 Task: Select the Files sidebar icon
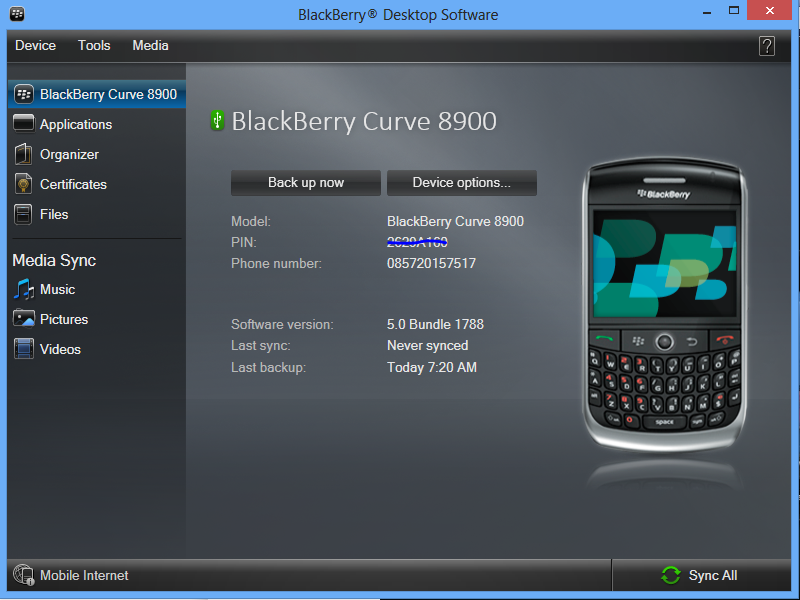pyautogui.click(x=24, y=214)
